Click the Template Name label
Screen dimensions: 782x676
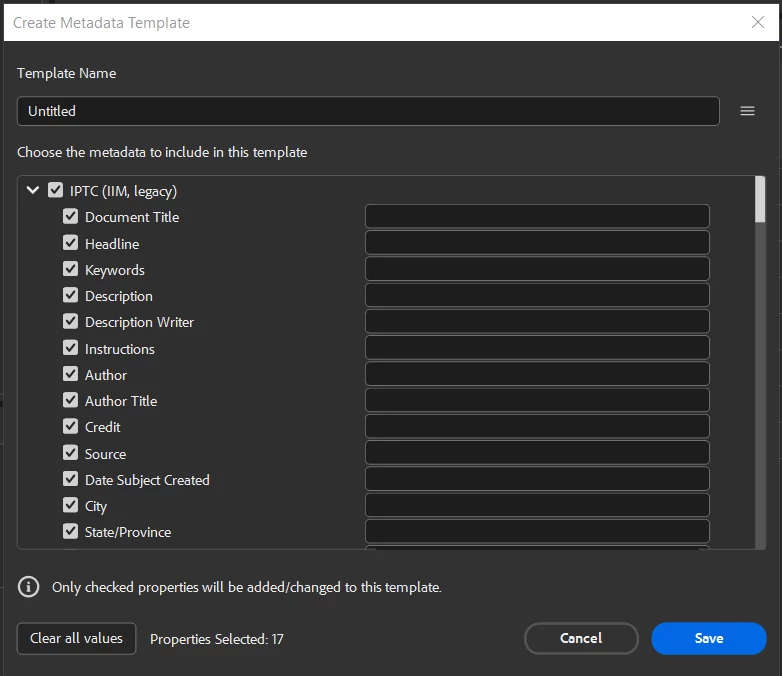coord(66,73)
